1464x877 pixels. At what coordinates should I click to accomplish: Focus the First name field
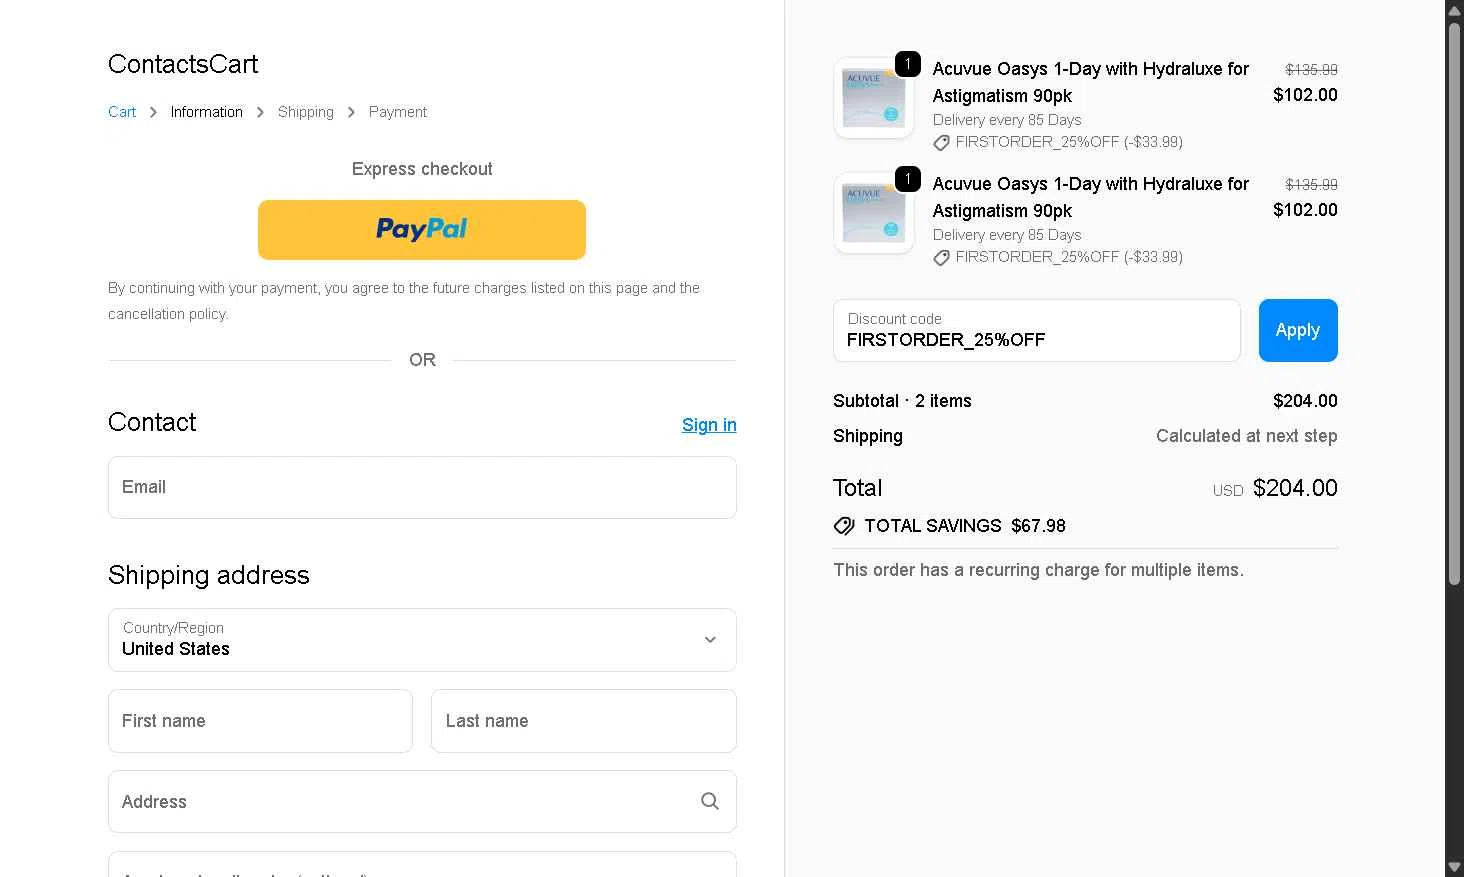pyautogui.click(x=260, y=721)
